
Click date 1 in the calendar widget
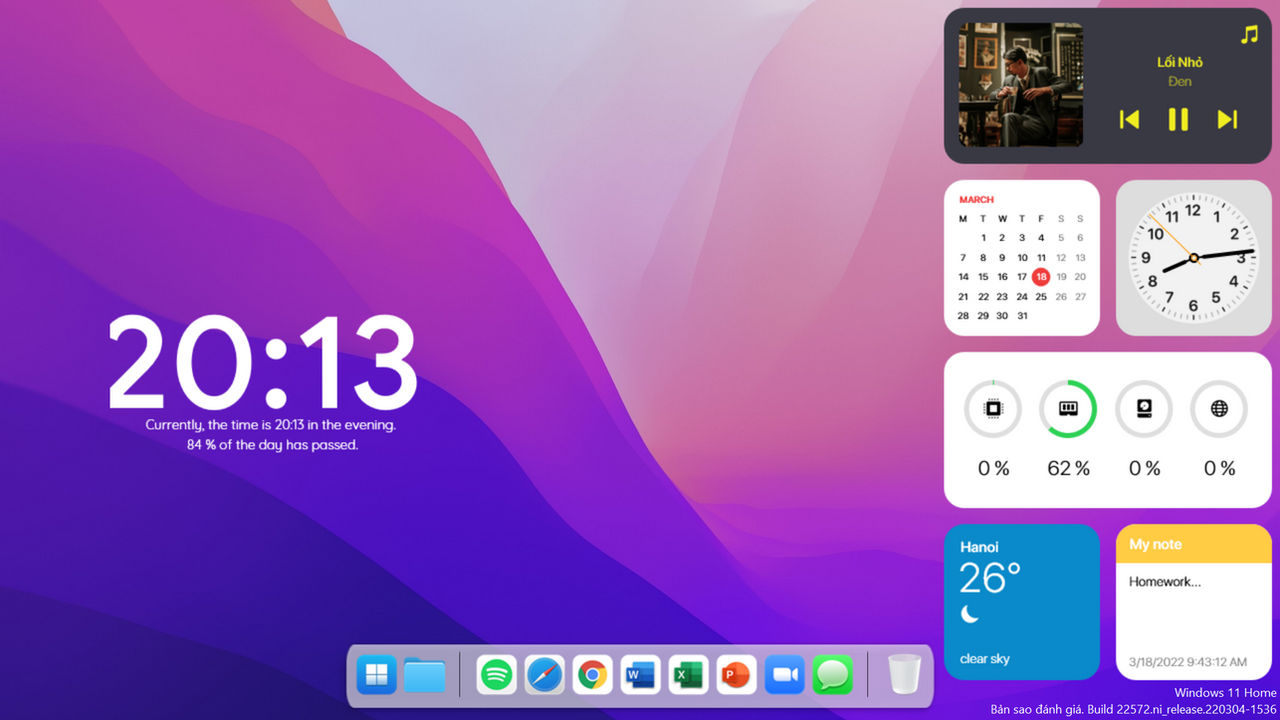[983, 238]
